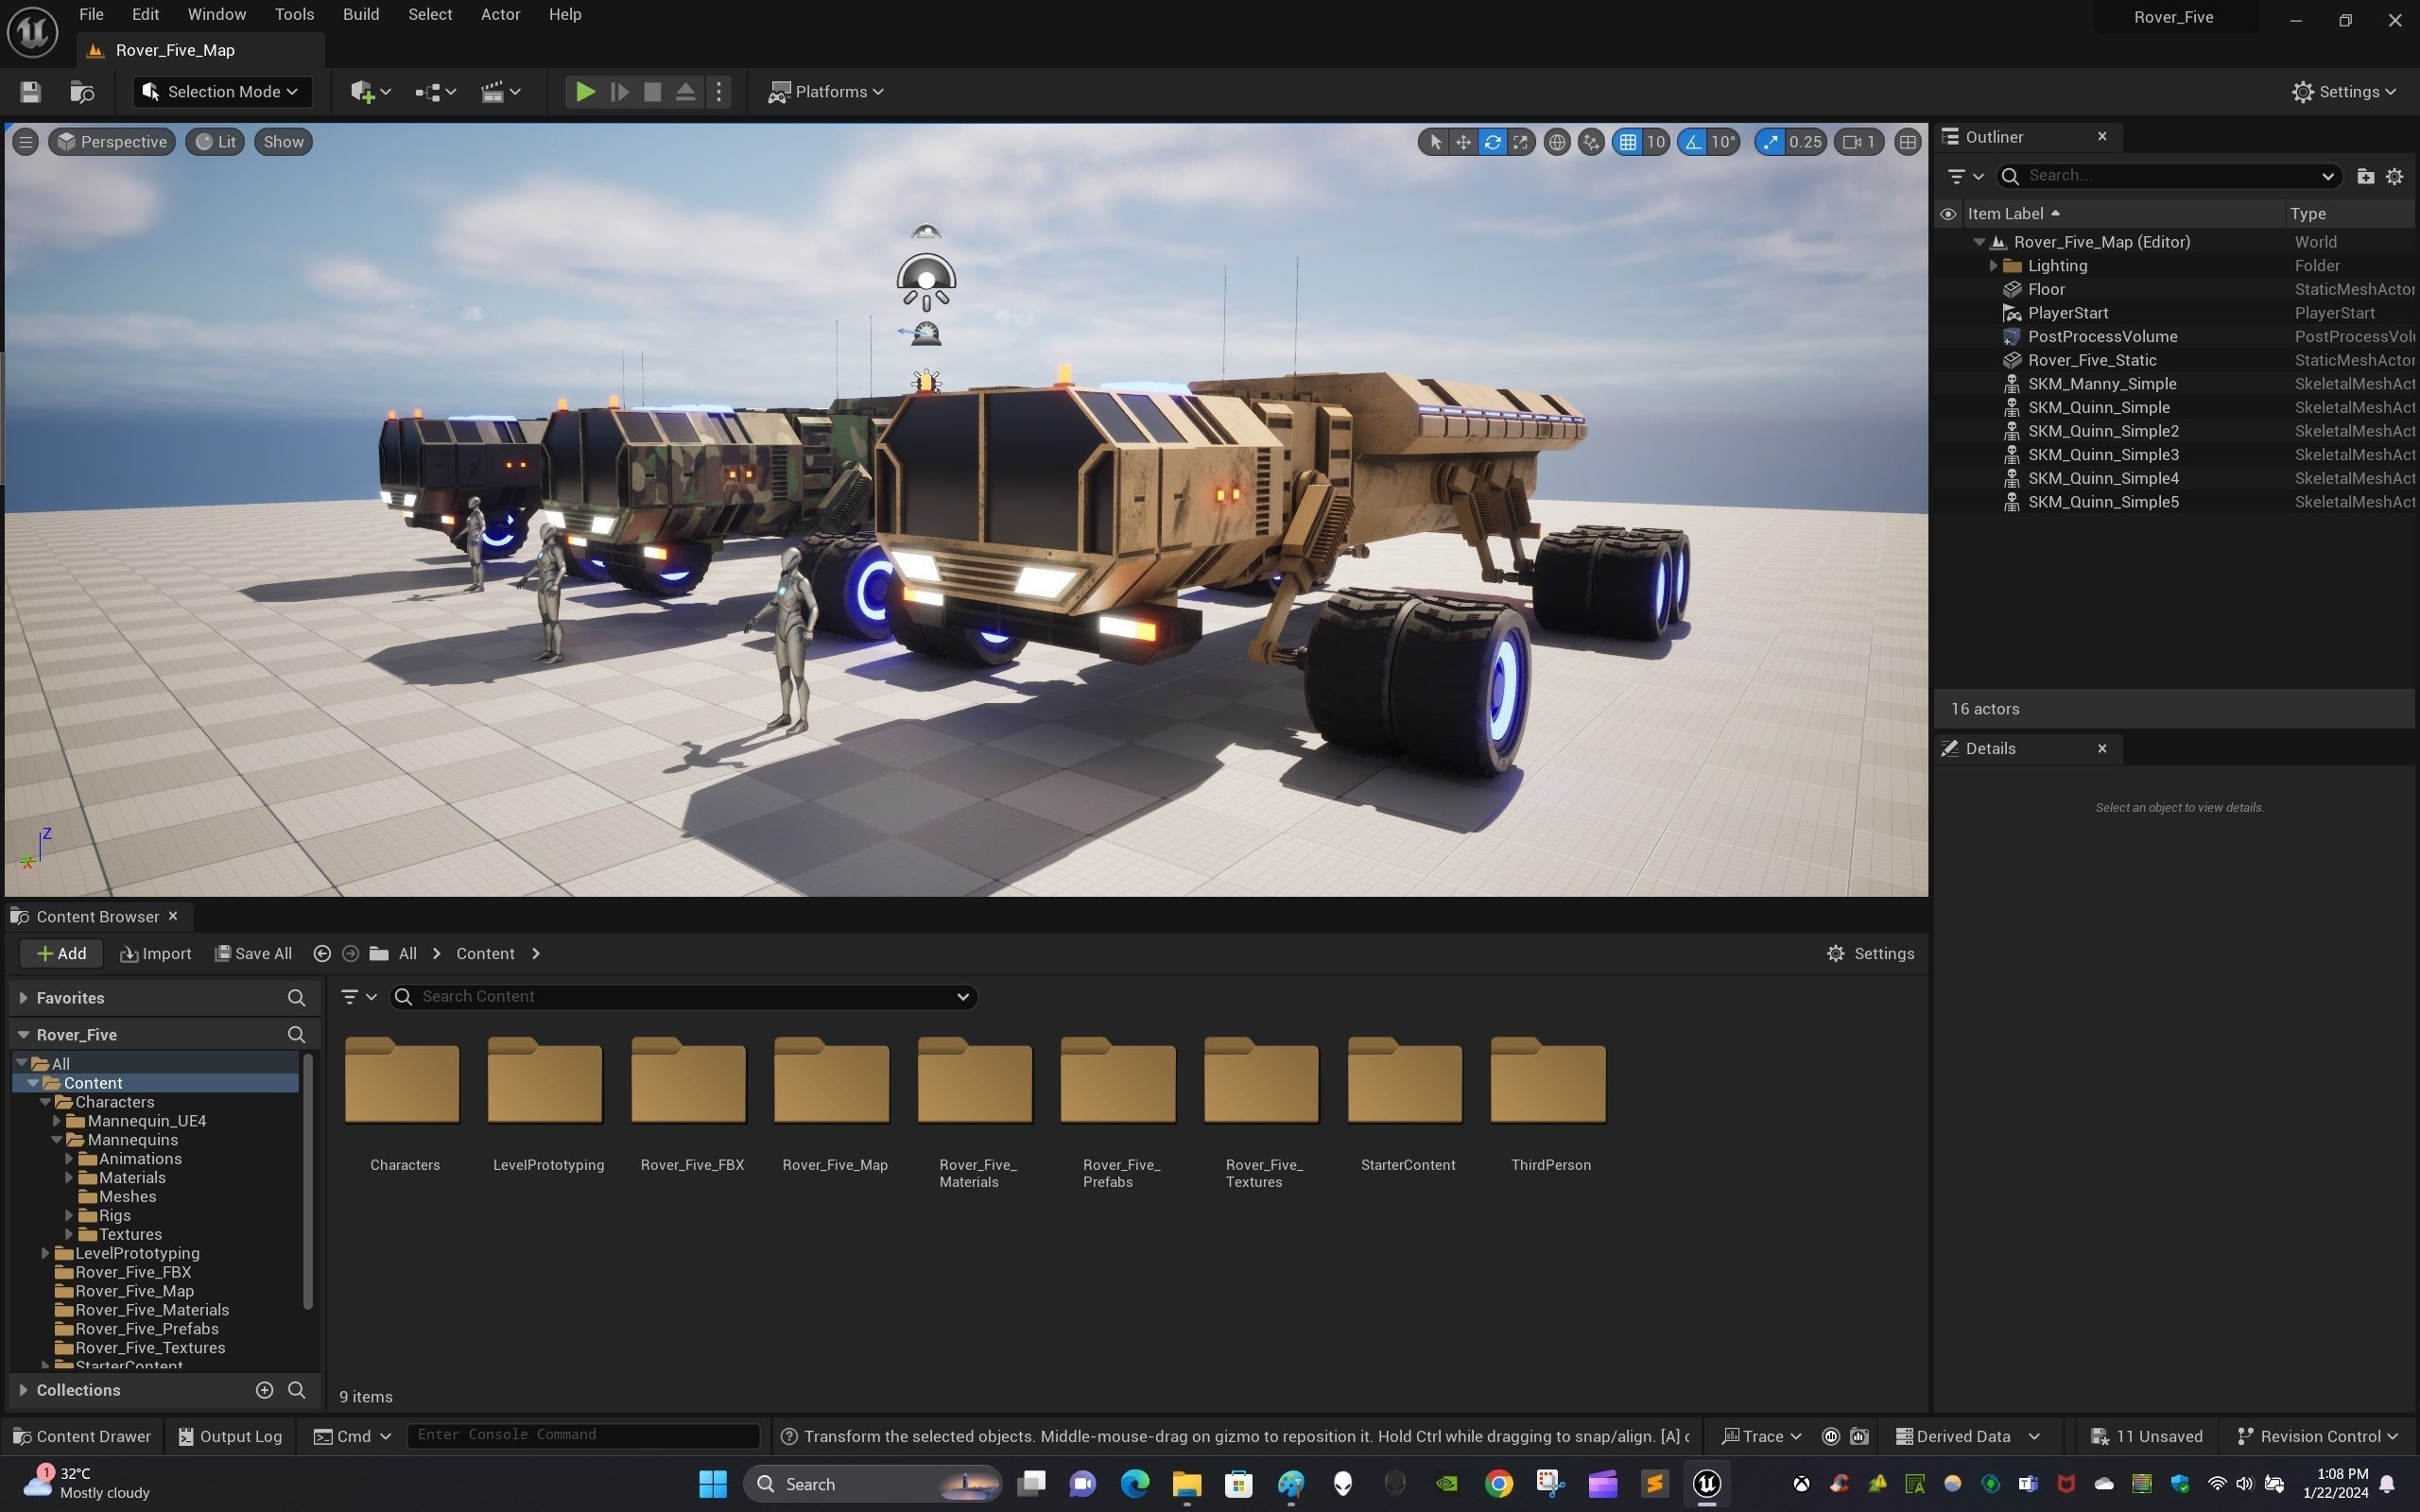Screen dimensions: 2420x1512
Task: Open the viewport Show menu
Action: [283, 142]
